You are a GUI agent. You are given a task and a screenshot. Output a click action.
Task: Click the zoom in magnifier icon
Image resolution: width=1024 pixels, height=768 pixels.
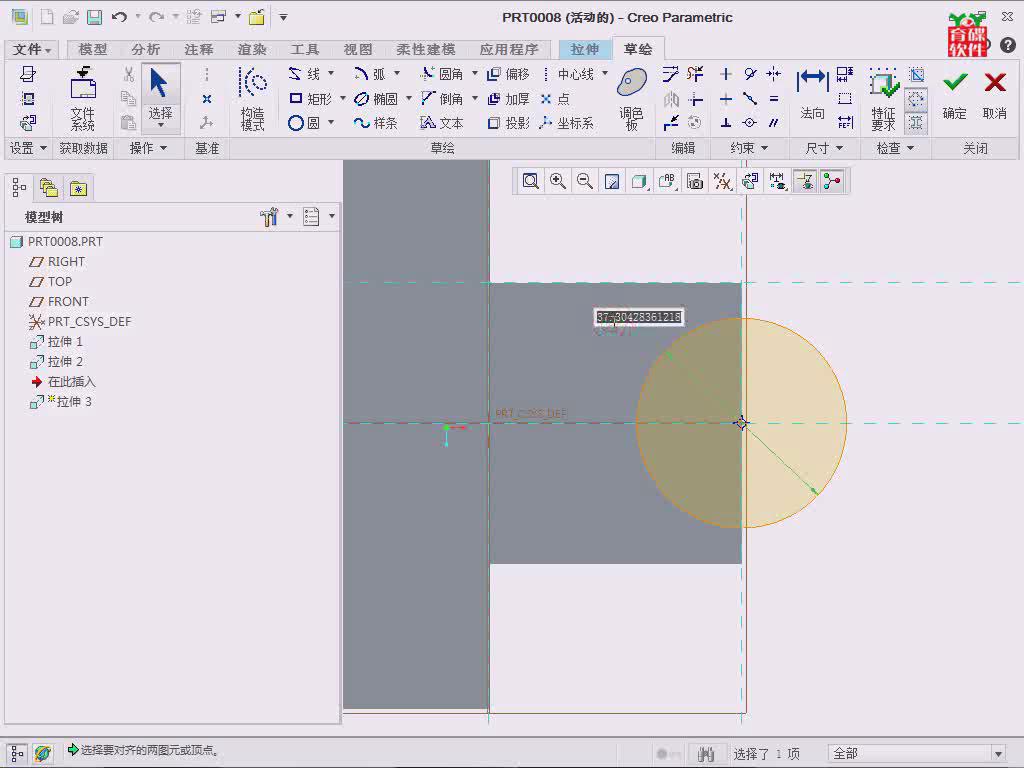coord(558,181)
